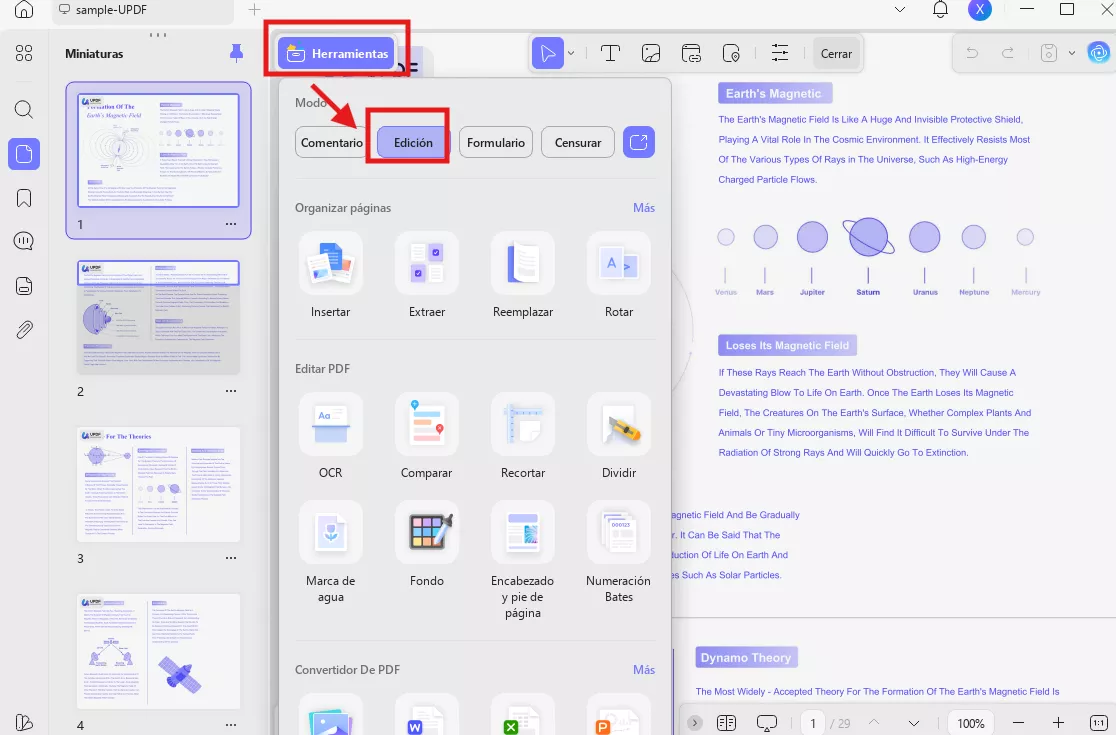The image size is (1116, 735).
Task: Open the notifications bell
Action: pyautogui.click(x=940, y=10)
